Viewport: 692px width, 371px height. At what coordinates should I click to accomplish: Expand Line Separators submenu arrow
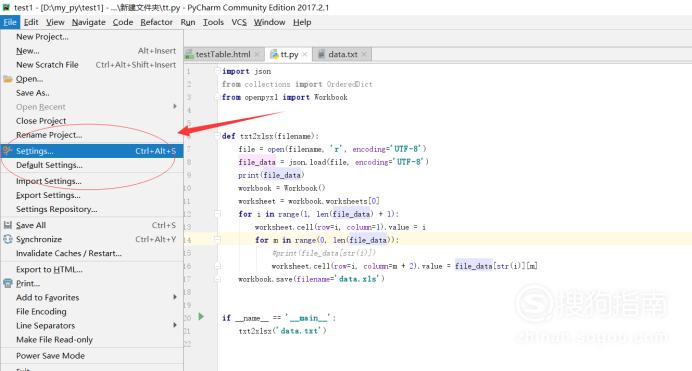tap(175, 325)
